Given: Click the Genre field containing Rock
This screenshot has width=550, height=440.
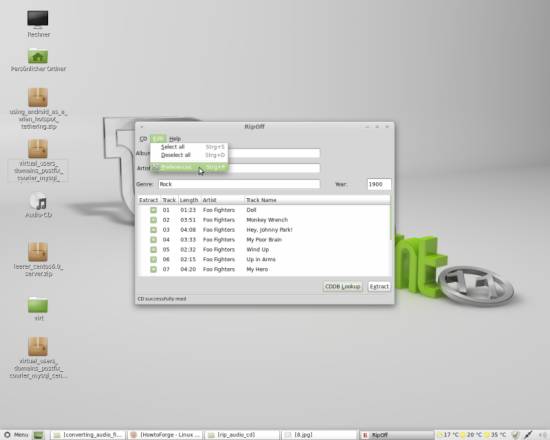Looking at the screenshot, I should (x=239, y=184).
